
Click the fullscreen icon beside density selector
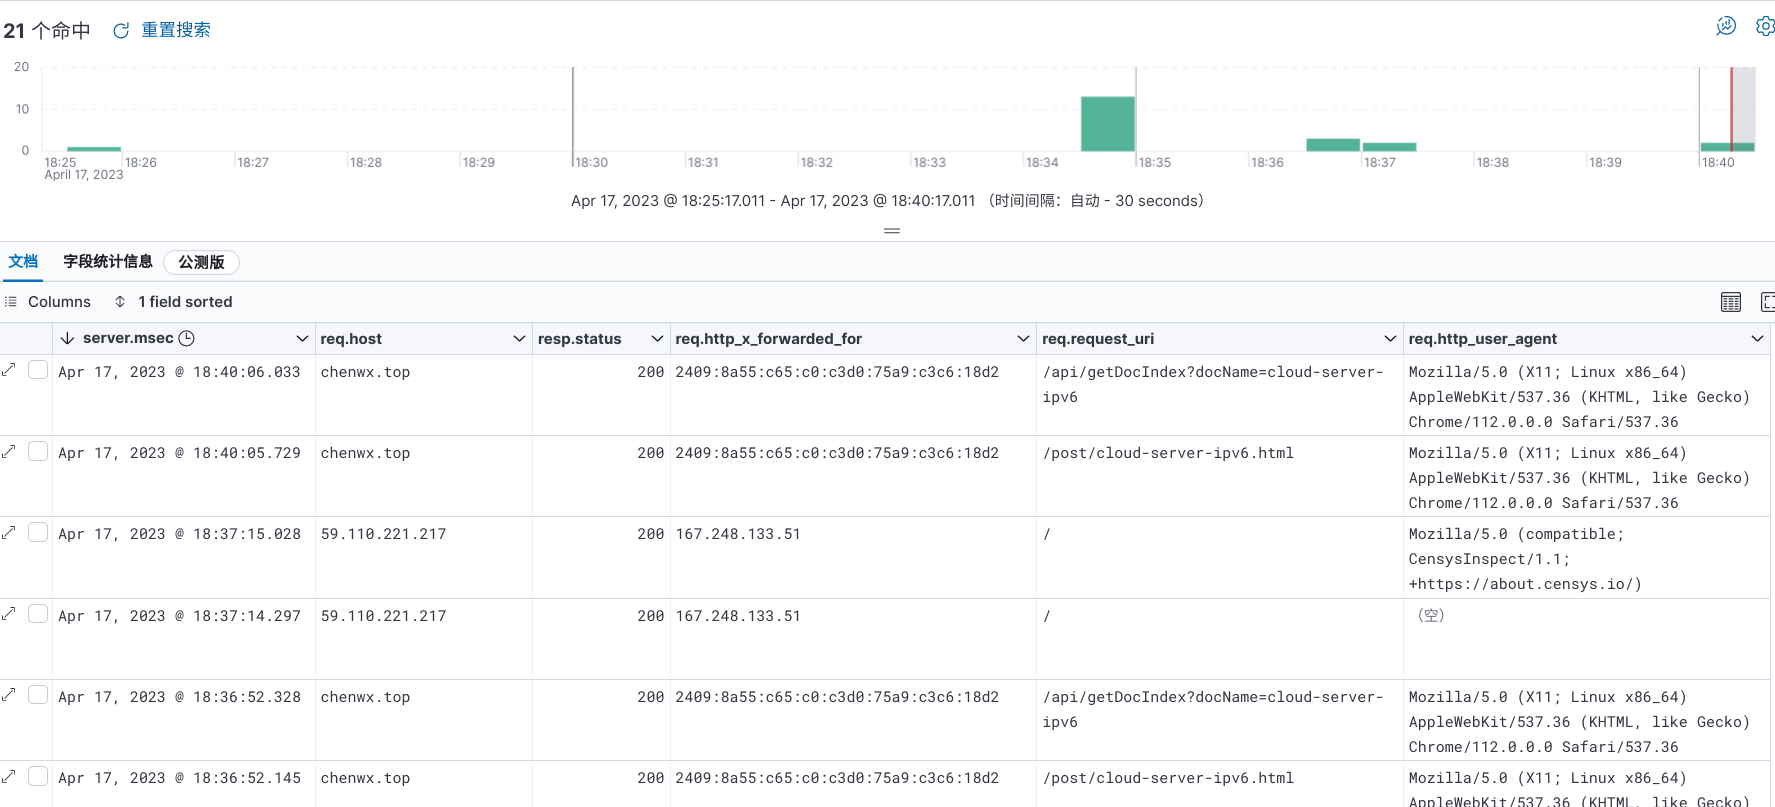[1767, 302]
